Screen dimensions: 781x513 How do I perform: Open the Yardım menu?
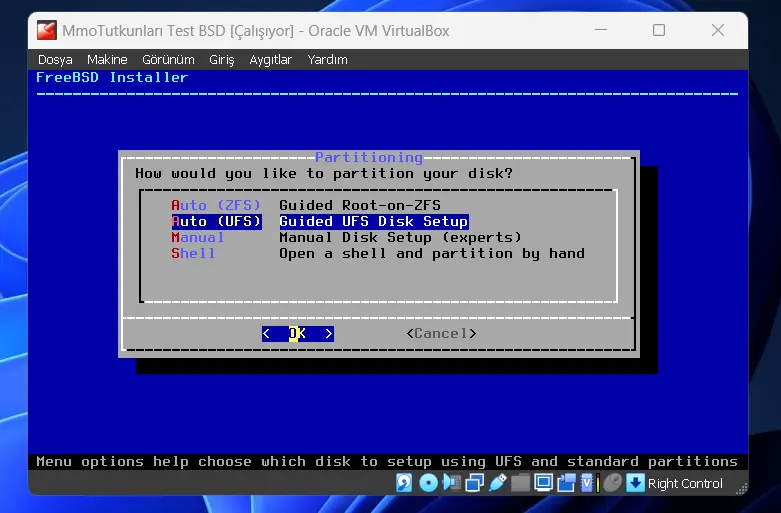coord(327,60)
